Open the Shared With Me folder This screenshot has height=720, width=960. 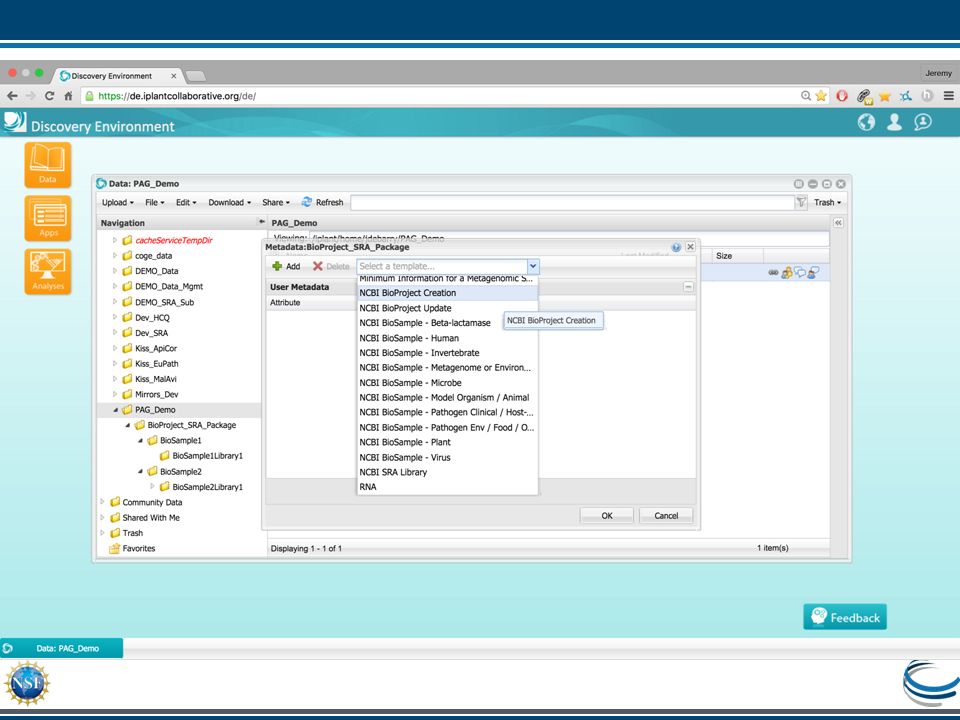[x=151, y=517]
